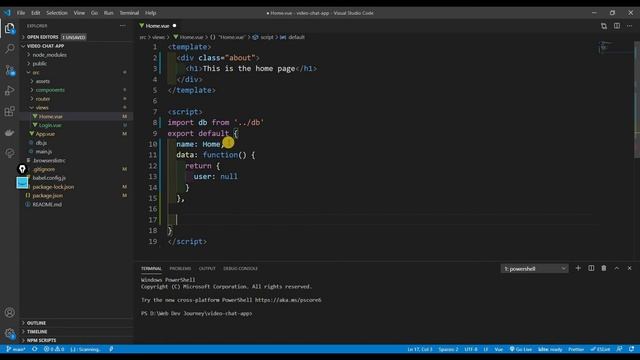Image resolution: width=640 pixels, height=360 pixels.
Task: Click the LF end-of-line indicator
Action: pos(486,349)
